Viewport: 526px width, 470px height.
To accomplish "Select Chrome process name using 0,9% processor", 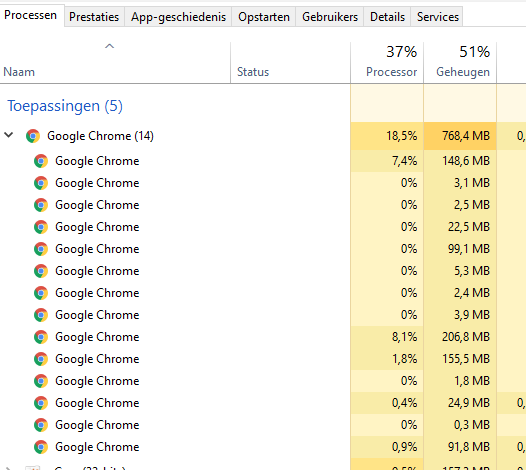I will pos(97,447).
